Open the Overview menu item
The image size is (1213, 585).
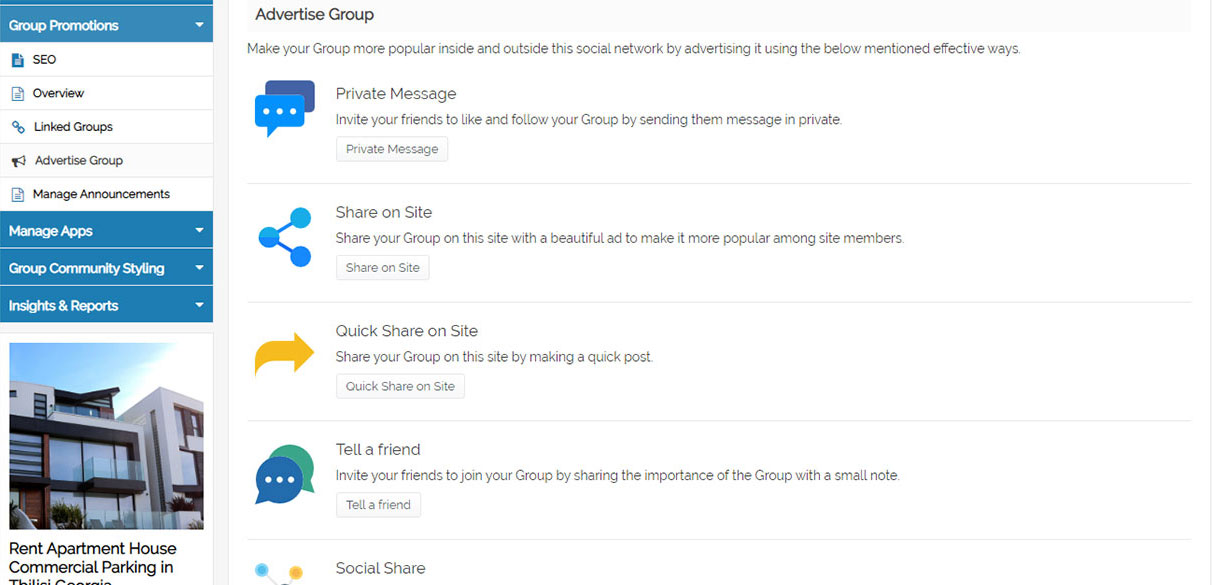click(x=58, y=93)
